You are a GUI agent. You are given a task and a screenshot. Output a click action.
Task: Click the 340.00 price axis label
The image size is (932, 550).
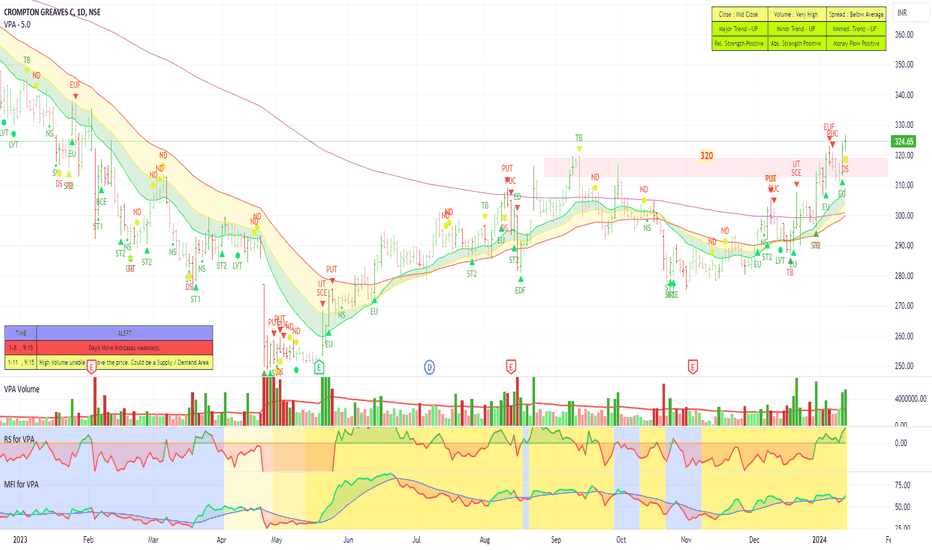pos(904,95)
